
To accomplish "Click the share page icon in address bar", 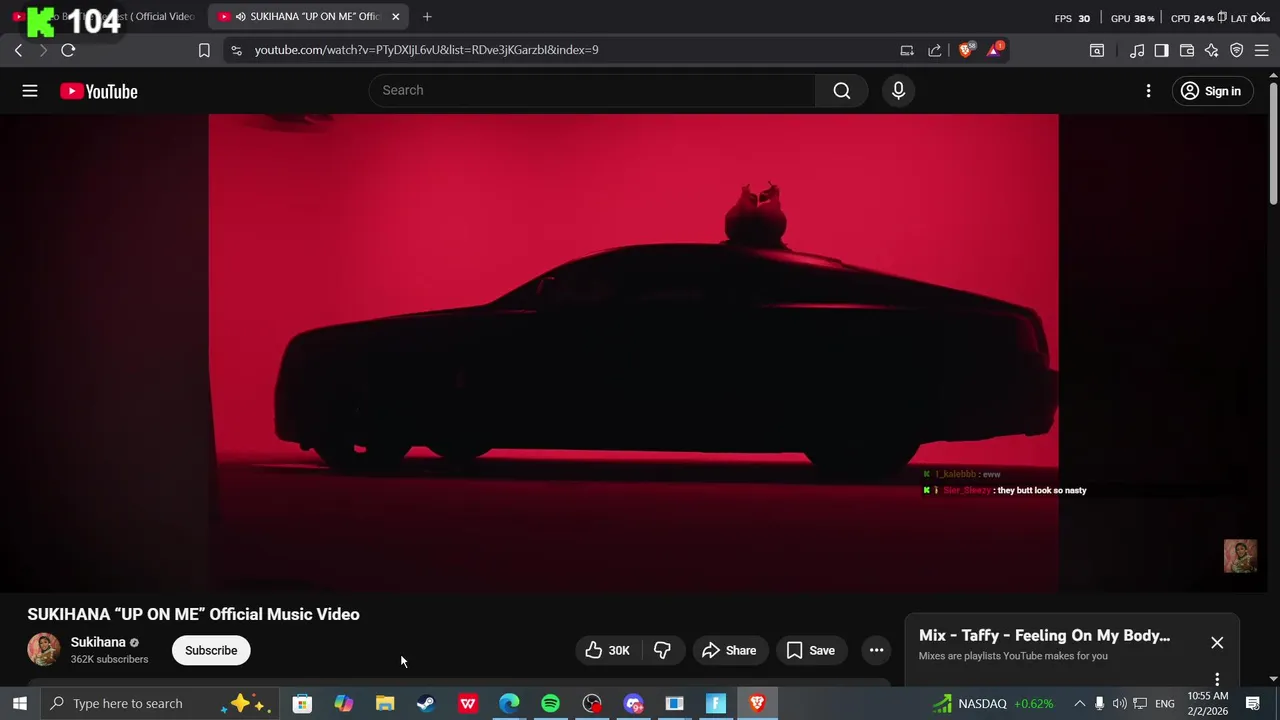I will click(935, 50).
